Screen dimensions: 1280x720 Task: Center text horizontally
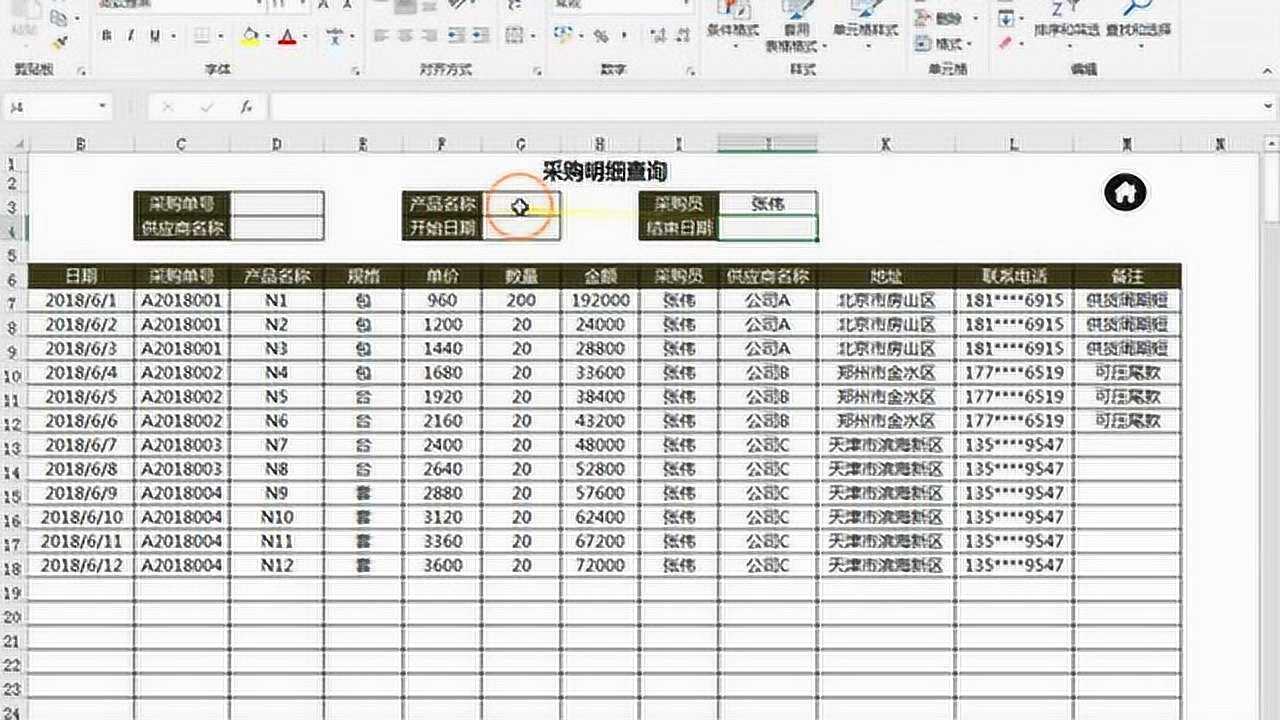tap(405, 36)
